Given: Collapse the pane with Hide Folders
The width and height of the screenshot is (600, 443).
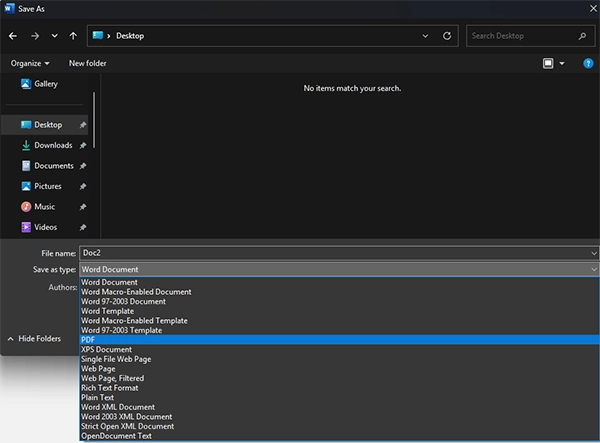Looking at the screenshot, I should pos(34,339).
